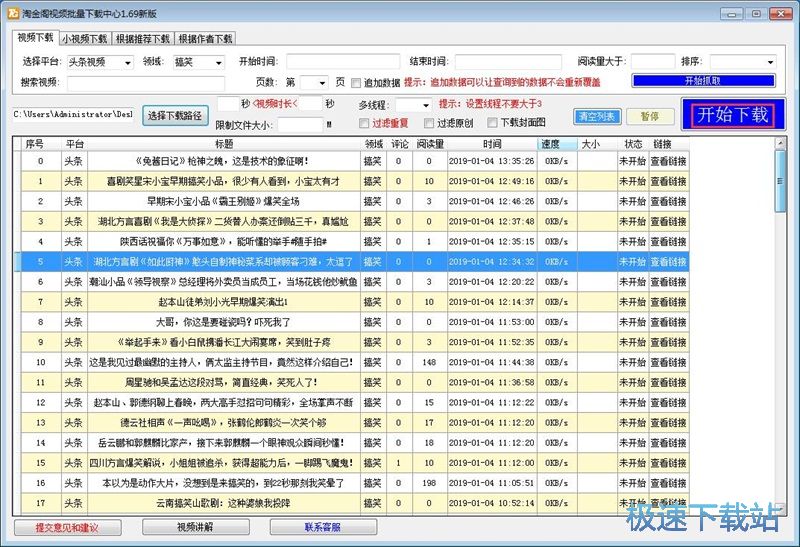Click the 限制文件大小 input field
The width and height of the screenshot is (800, 547).
click(301, 125)
